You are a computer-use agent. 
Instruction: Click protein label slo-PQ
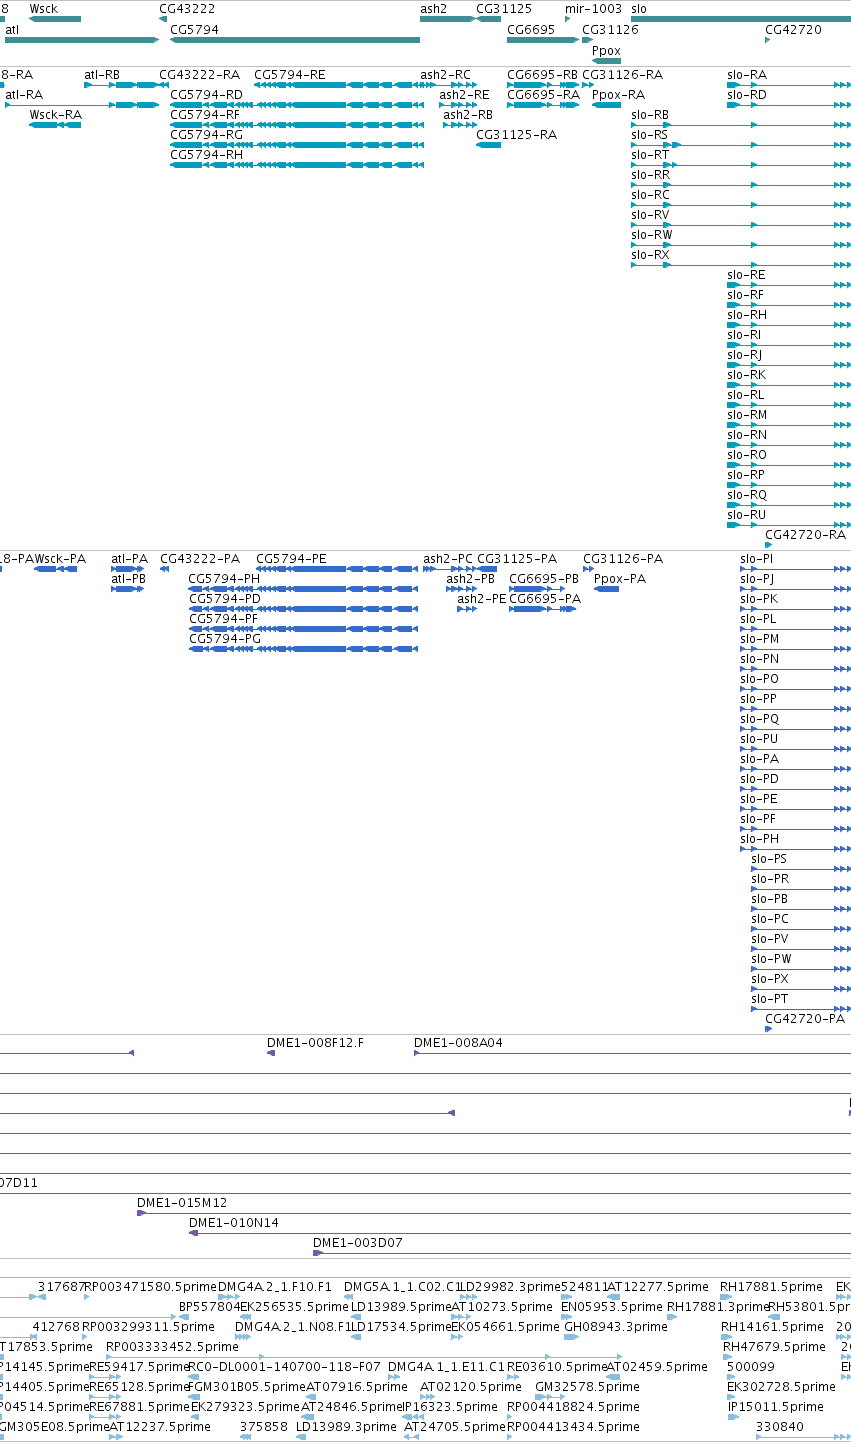pyautogui.click(x=759, y=719)
